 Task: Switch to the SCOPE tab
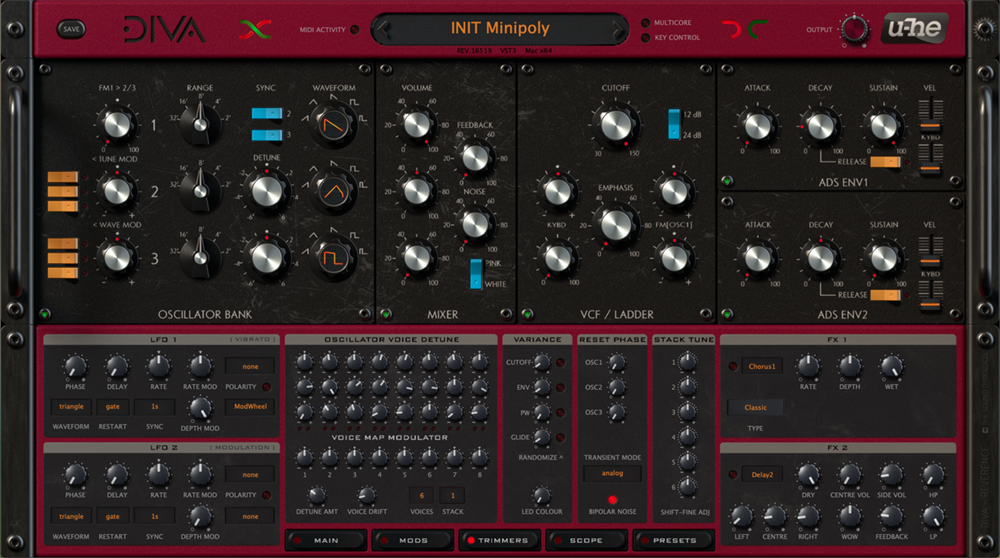point(587,540)
